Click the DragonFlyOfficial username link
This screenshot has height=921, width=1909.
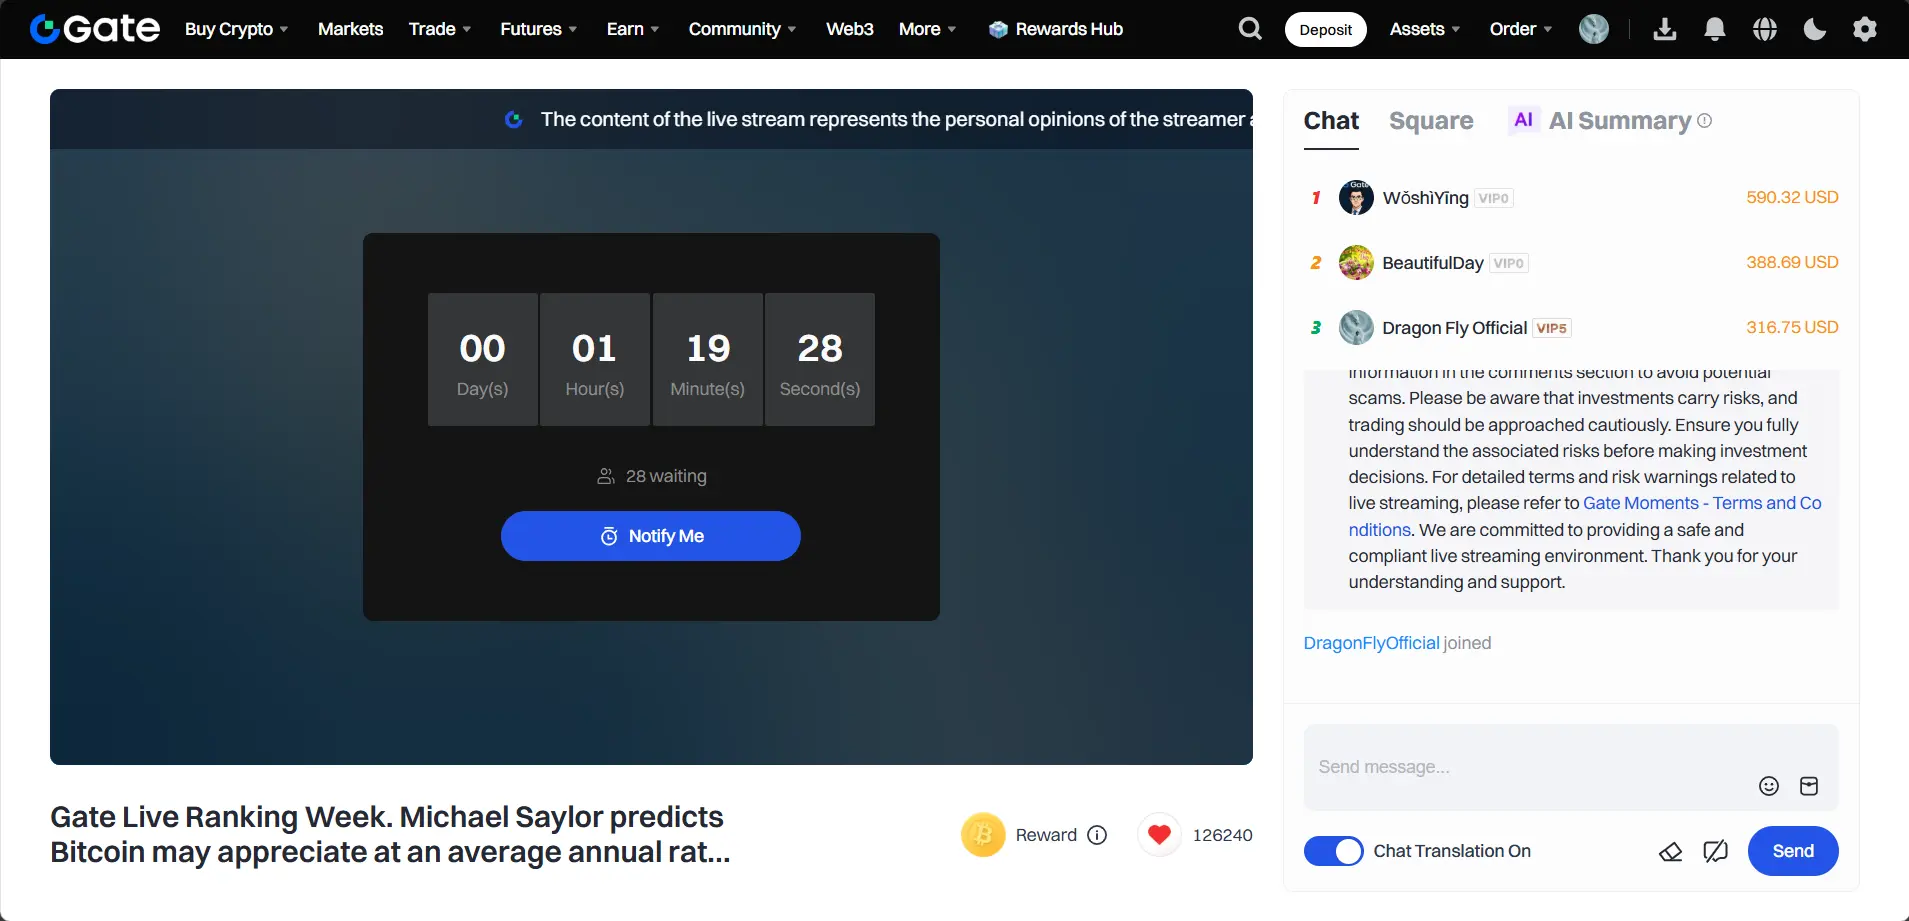1371,643
